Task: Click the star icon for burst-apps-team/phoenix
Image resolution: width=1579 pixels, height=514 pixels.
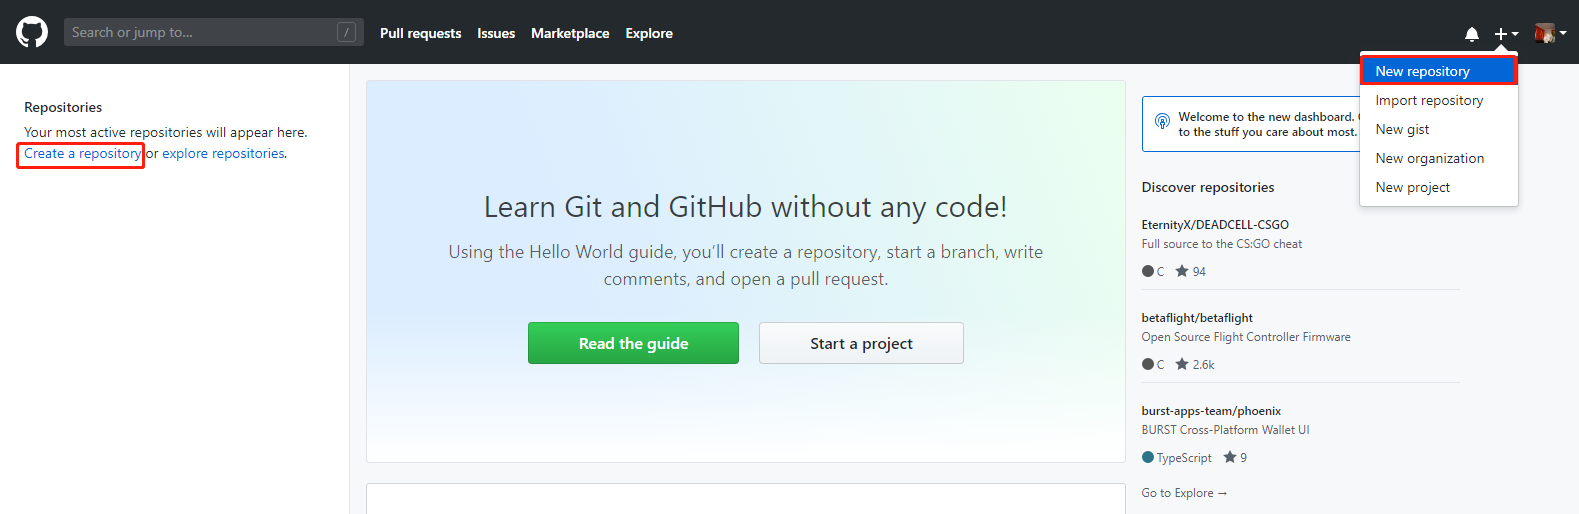Action: (x=1230, y=457)
